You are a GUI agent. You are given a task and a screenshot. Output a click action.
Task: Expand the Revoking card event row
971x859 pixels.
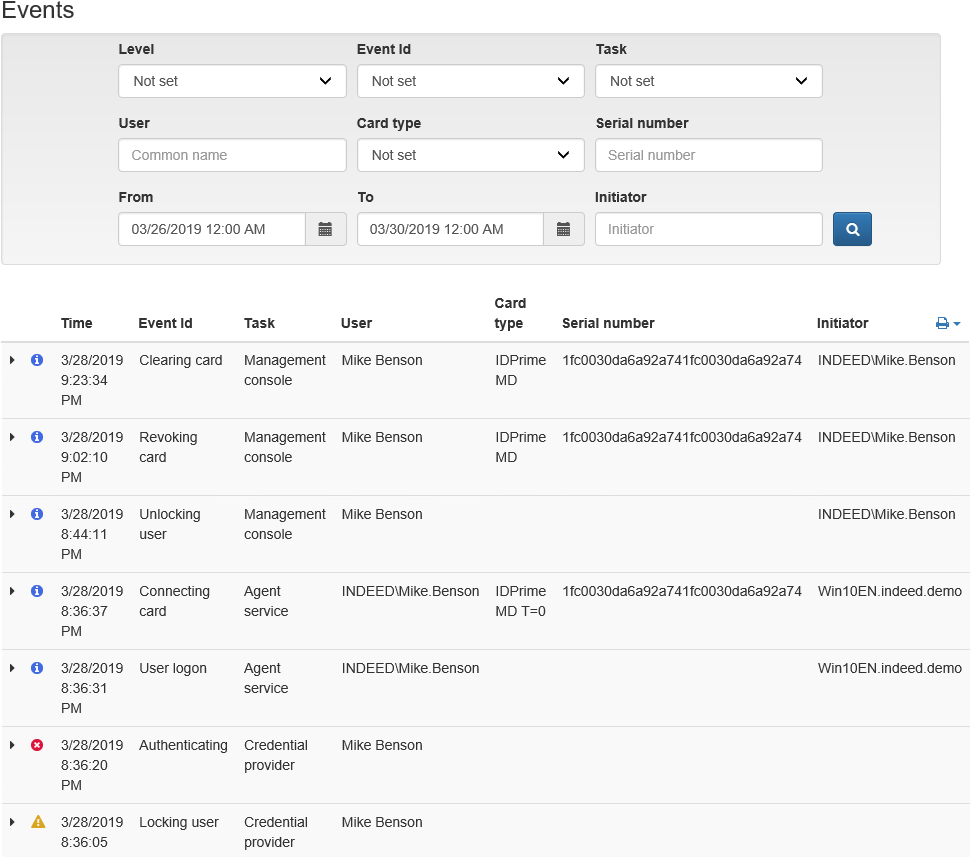12,437
